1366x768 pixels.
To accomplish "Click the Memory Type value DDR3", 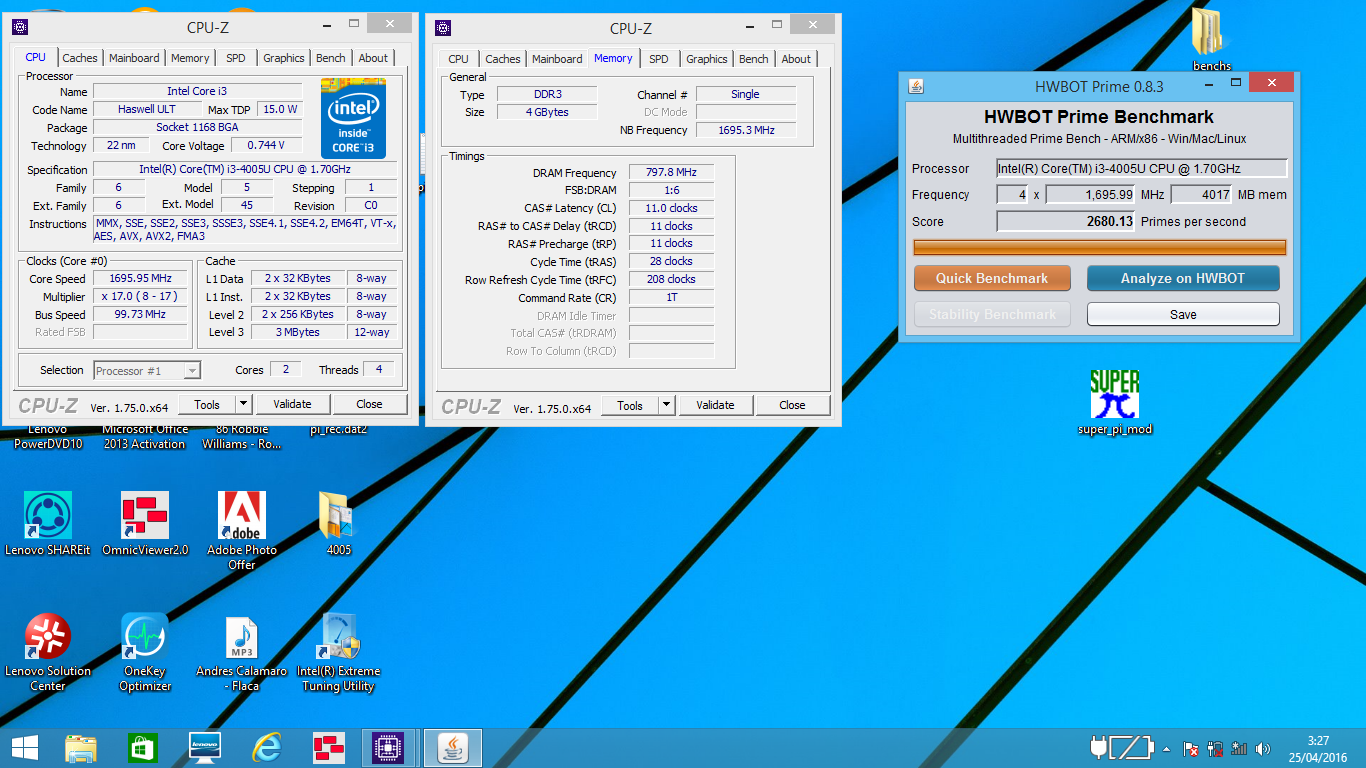I will [x=547, y=94].
